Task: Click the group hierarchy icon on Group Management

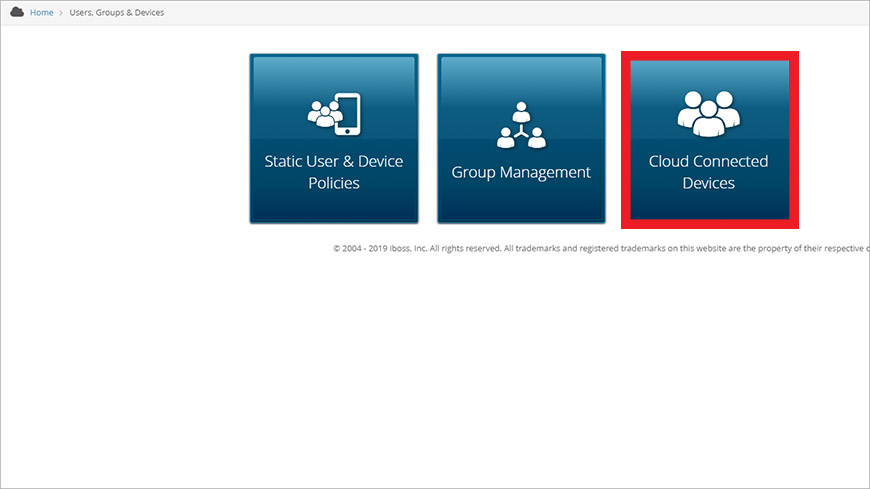Action: click(521, 125)
